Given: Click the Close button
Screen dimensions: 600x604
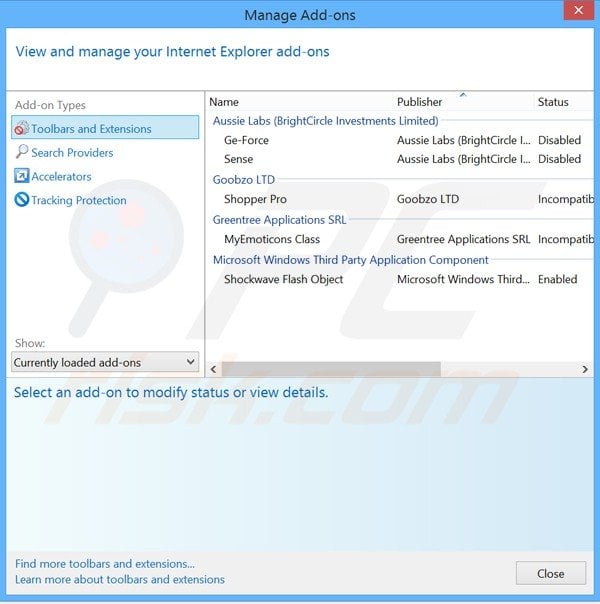Looking at the screenshot, I should (551, 573).
